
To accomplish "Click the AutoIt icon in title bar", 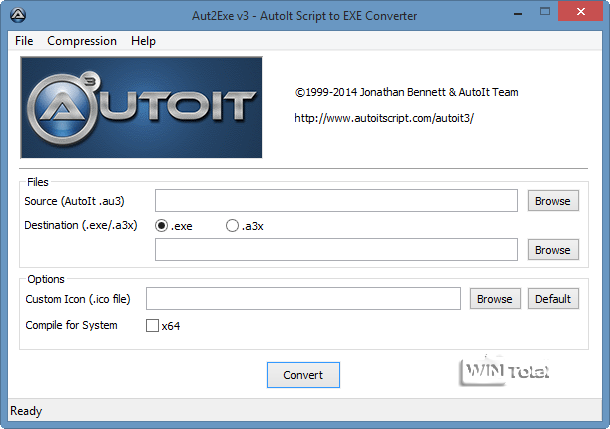I will point(18,16).
